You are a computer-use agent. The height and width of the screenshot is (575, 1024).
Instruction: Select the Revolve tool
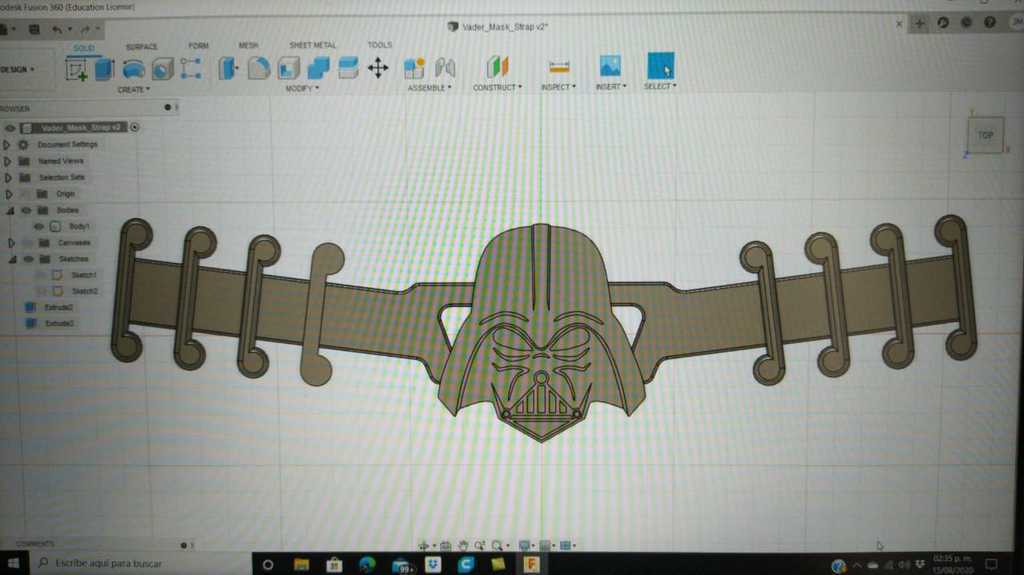(x=134, y=69)
